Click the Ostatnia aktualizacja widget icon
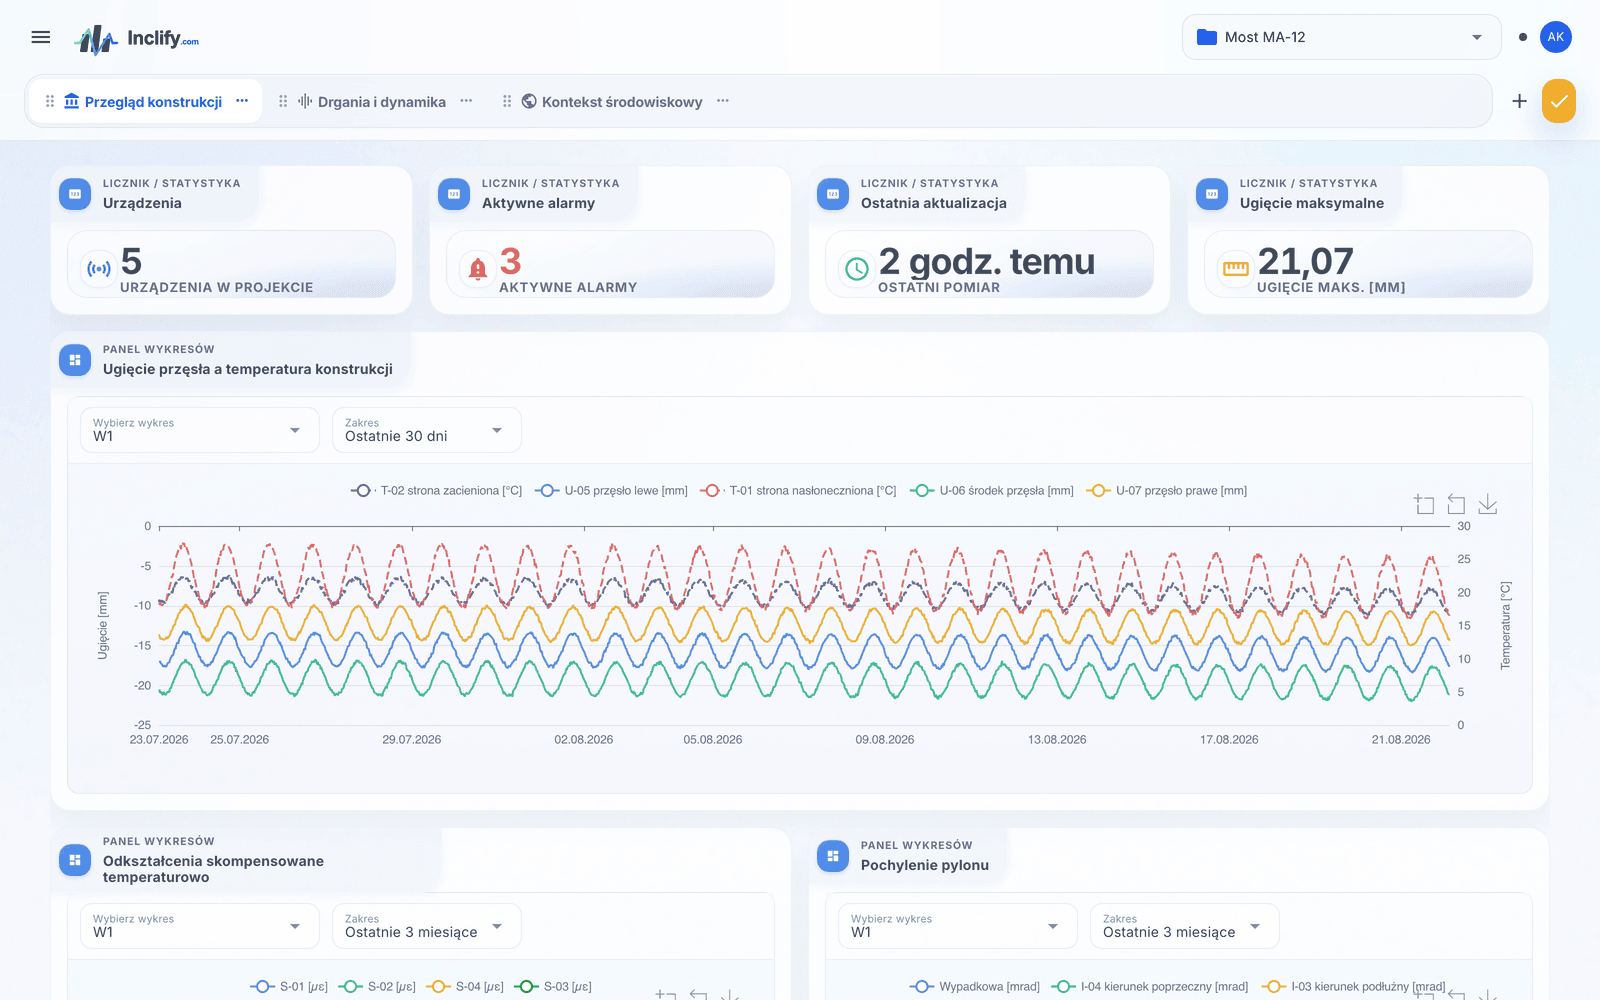Image resolution: width=1600 pixels, height=1000 pixels. (833, 194)
